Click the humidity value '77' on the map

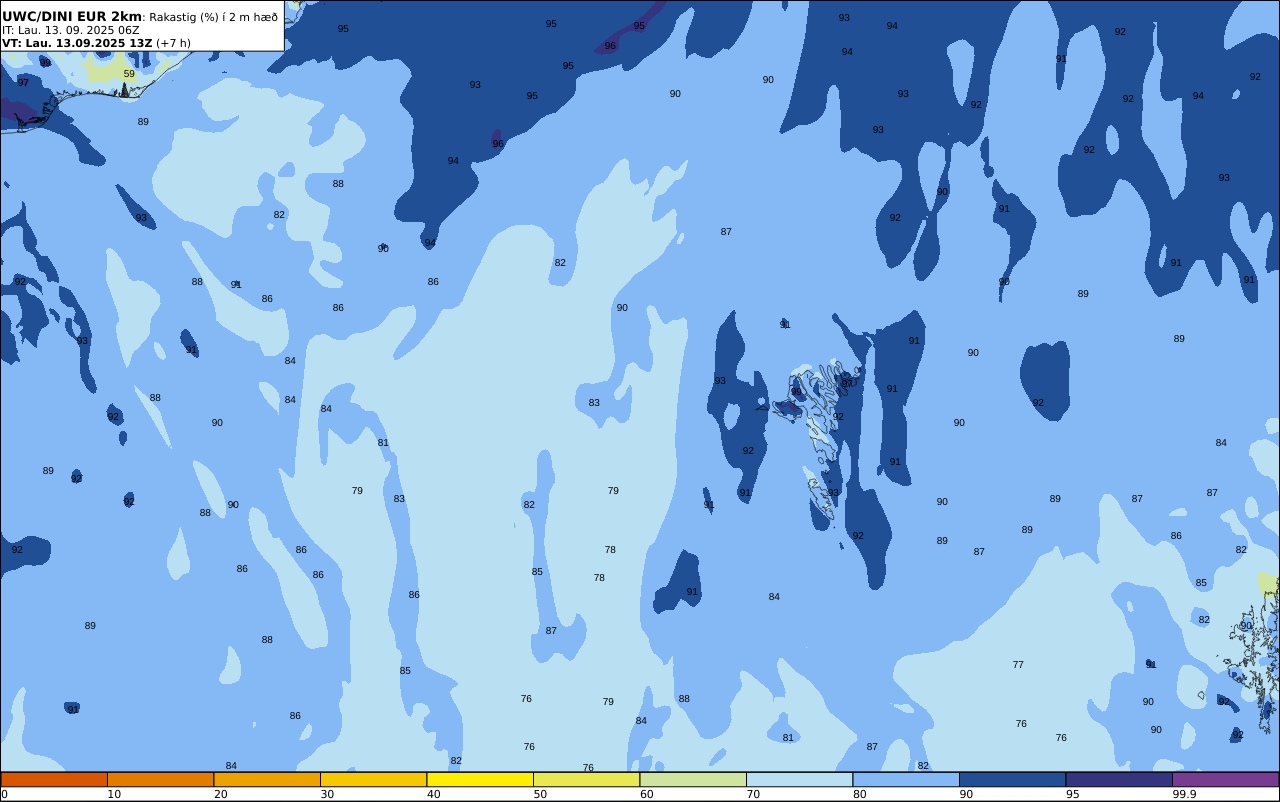tap(1018, 665)
